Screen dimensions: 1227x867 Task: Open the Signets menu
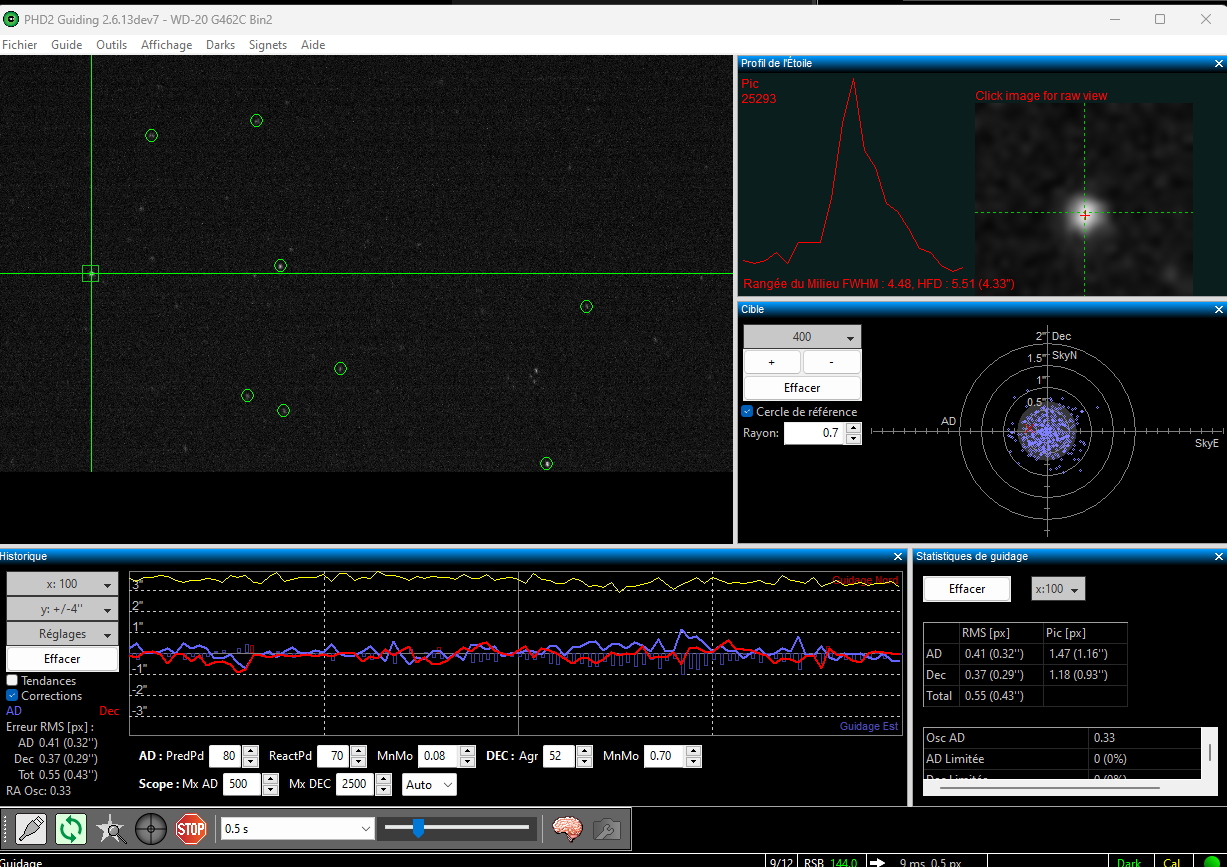(x=268, y=45)
